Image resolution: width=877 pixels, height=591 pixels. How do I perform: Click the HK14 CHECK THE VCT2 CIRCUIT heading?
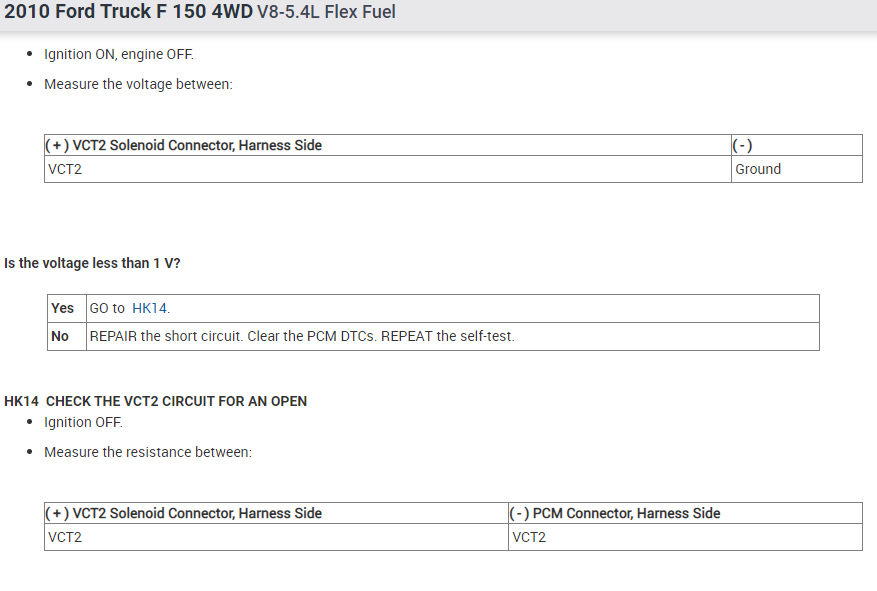(x=155, y=401)
